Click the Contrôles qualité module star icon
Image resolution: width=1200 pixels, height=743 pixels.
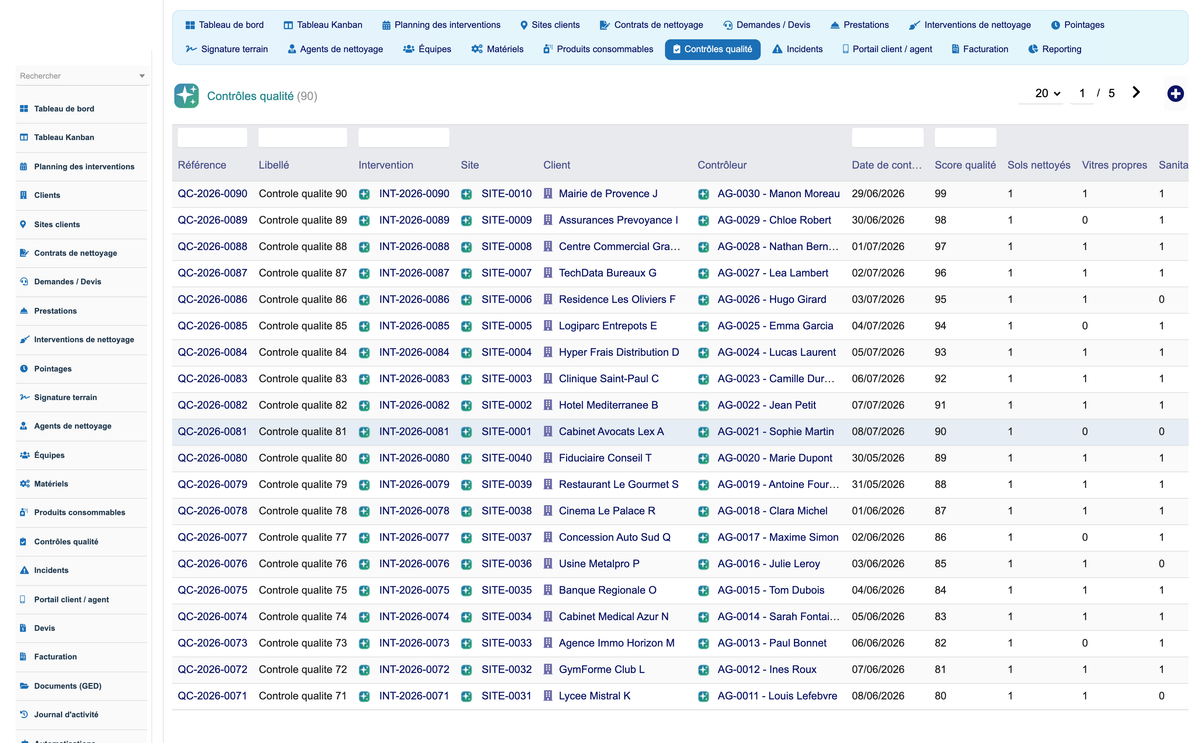(x=186, y=95)
